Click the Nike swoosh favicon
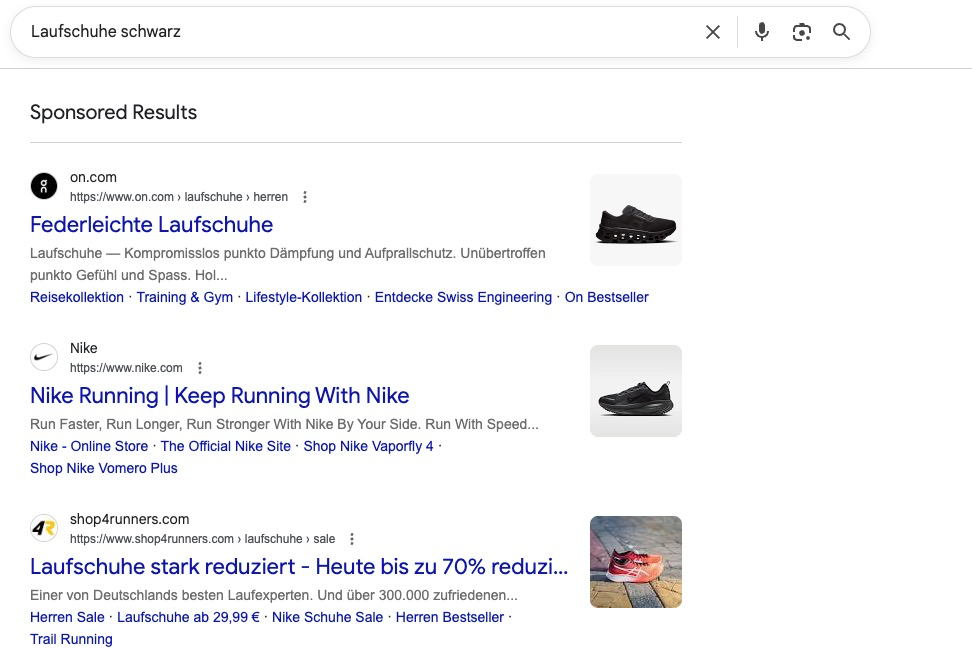Screen dimensions: 972x648 coord(44,357)
